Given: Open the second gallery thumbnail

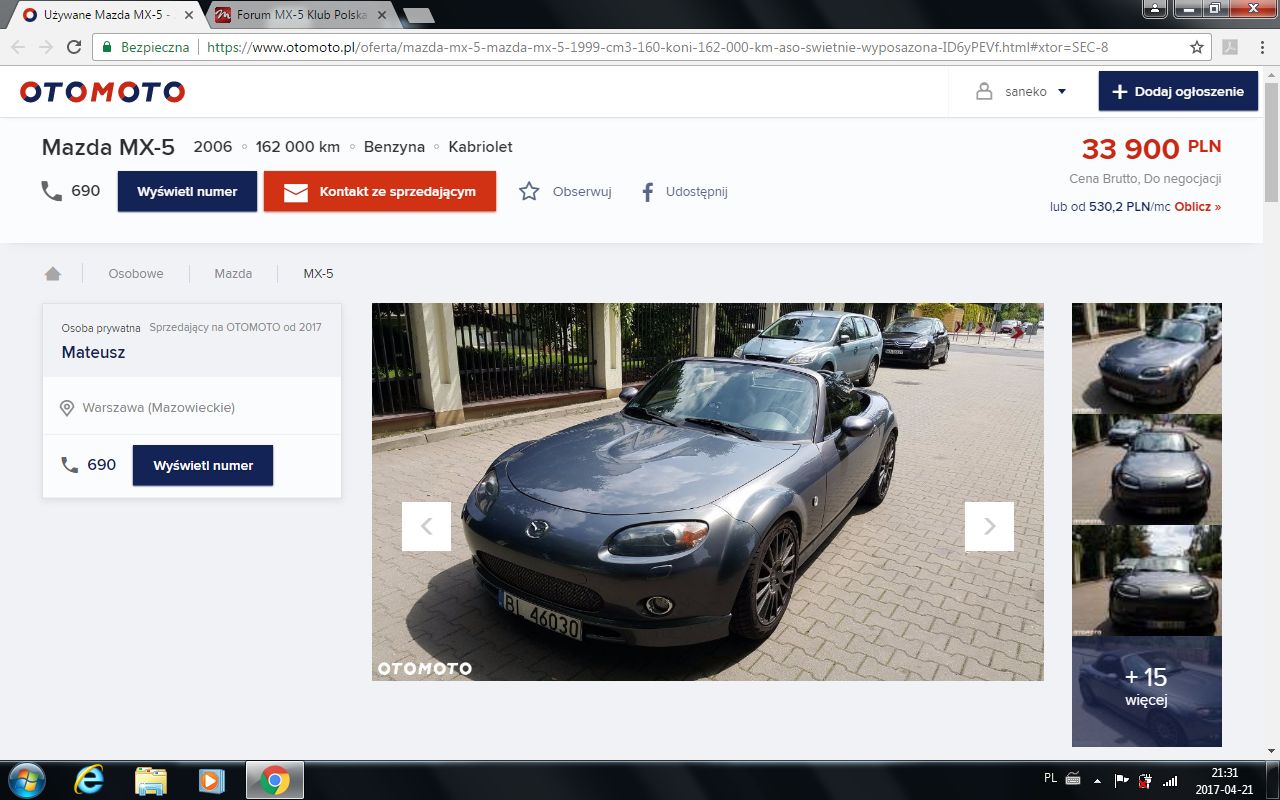Looking at the screenshot, I should pyautogui.click(x=1147, y=470).
